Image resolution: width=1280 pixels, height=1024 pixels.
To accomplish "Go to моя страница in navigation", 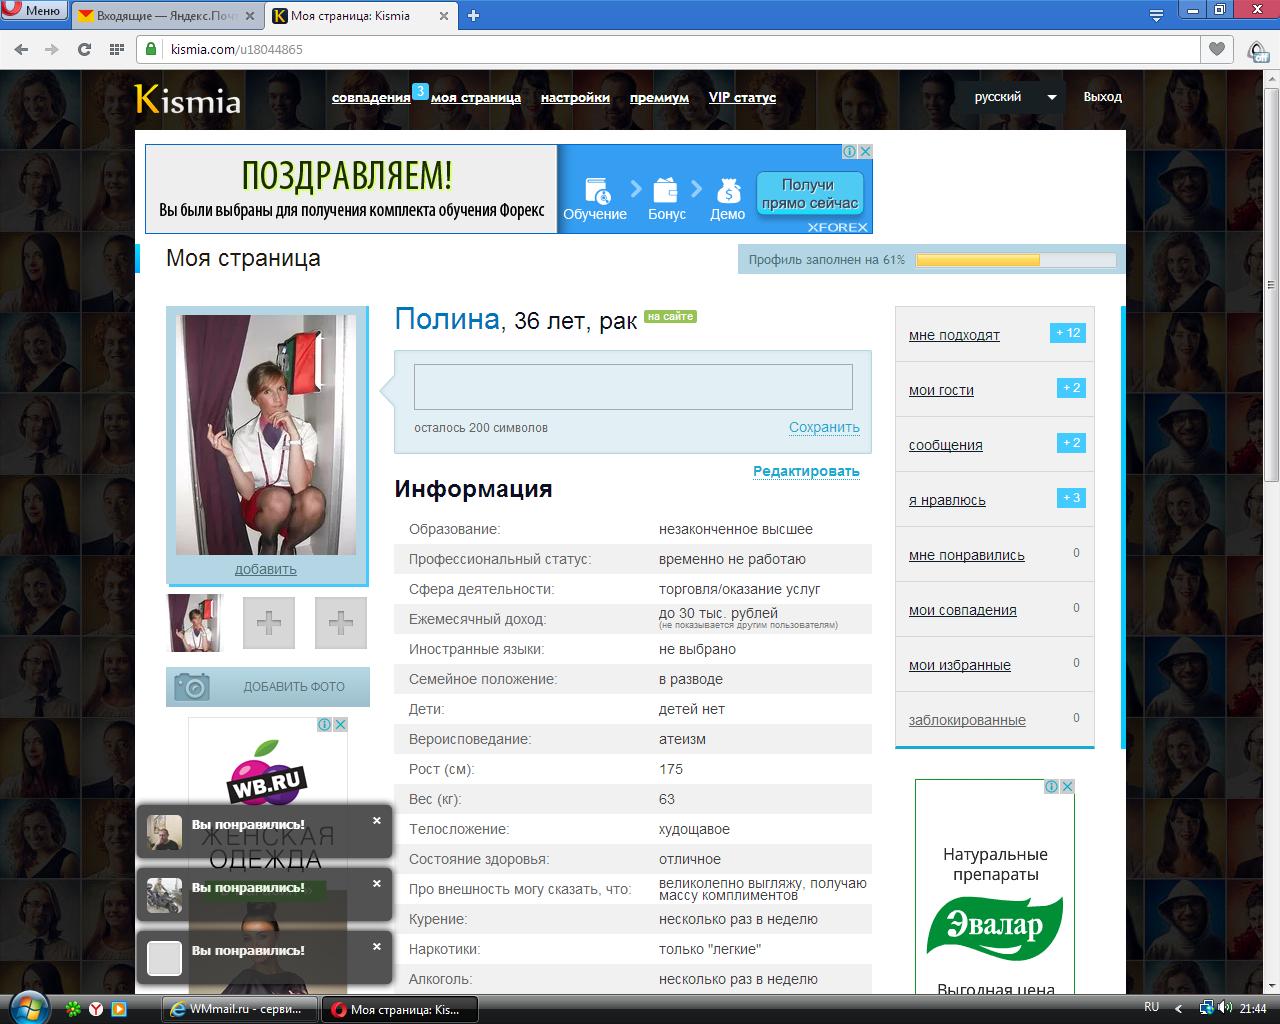I will pos(476,98).
